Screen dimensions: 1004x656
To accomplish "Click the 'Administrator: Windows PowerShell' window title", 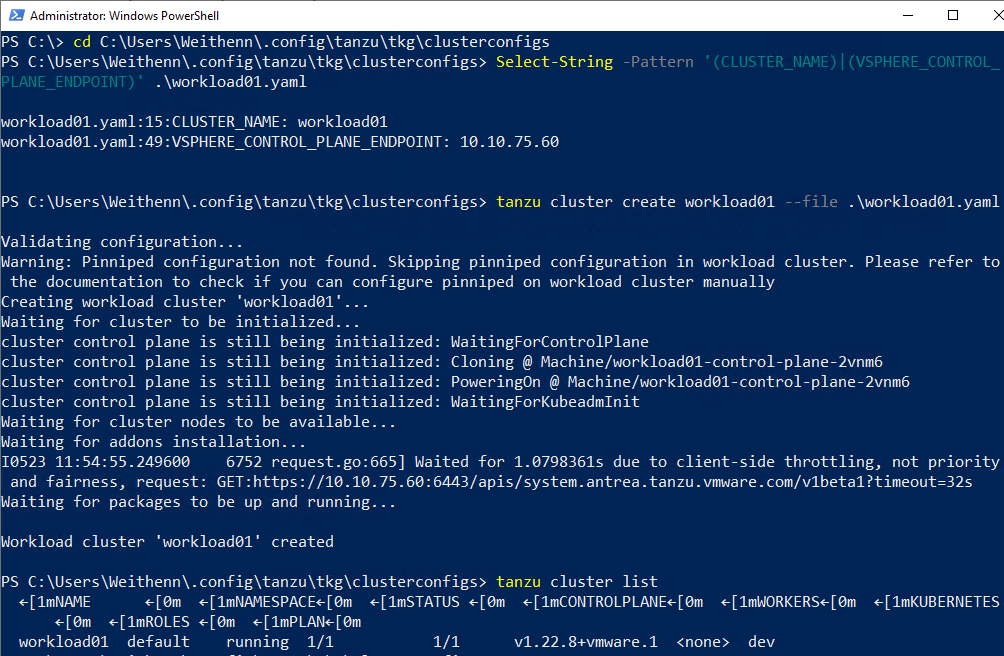I will click(124, 16).
